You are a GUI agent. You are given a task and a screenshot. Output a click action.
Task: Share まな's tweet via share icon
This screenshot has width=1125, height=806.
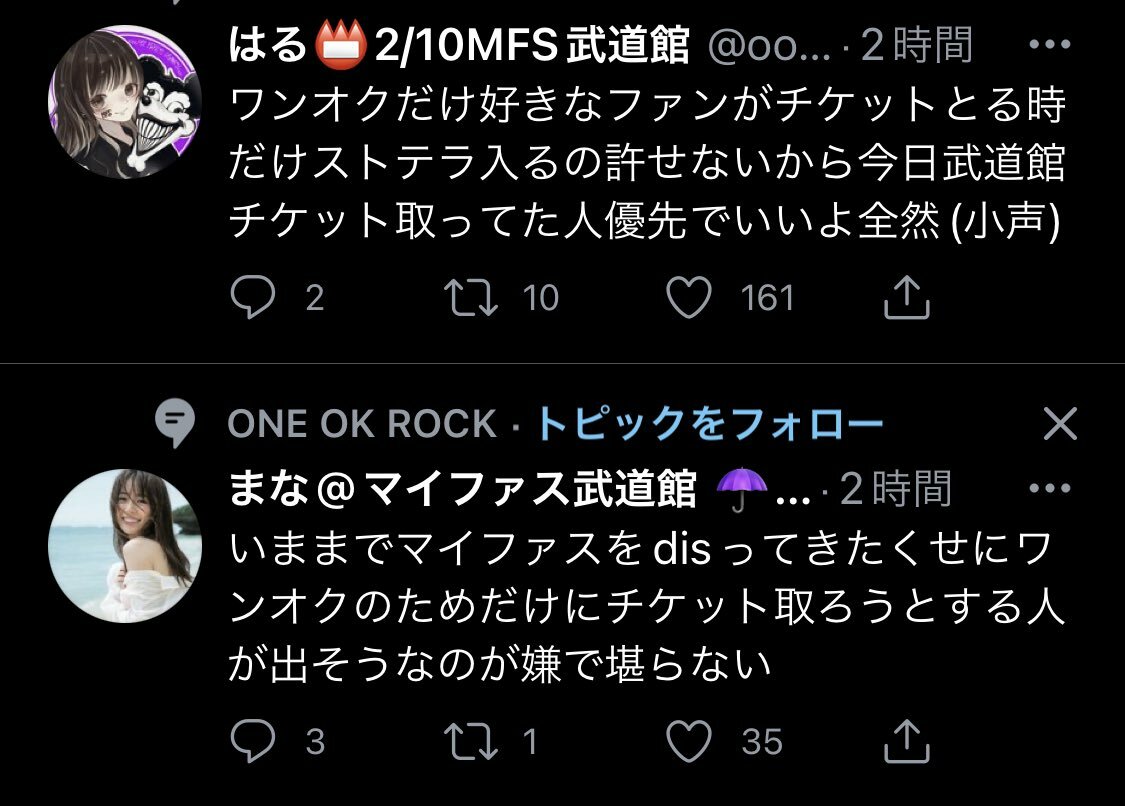[x=906, y=740]
